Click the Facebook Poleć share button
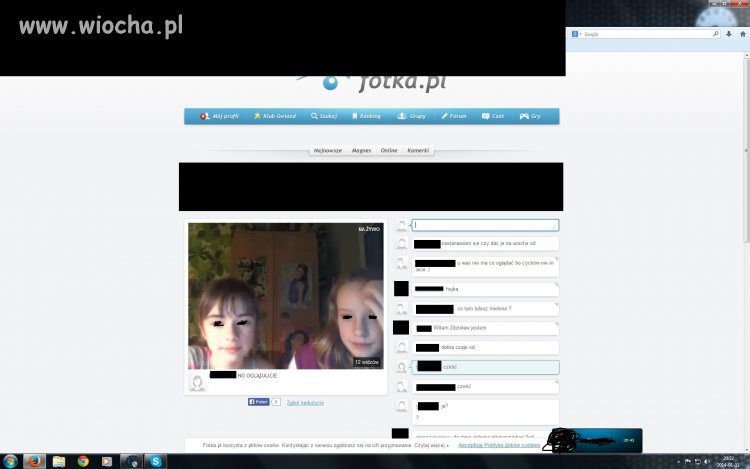This screenshot has height=469, width=750. (x=258, y=402)
